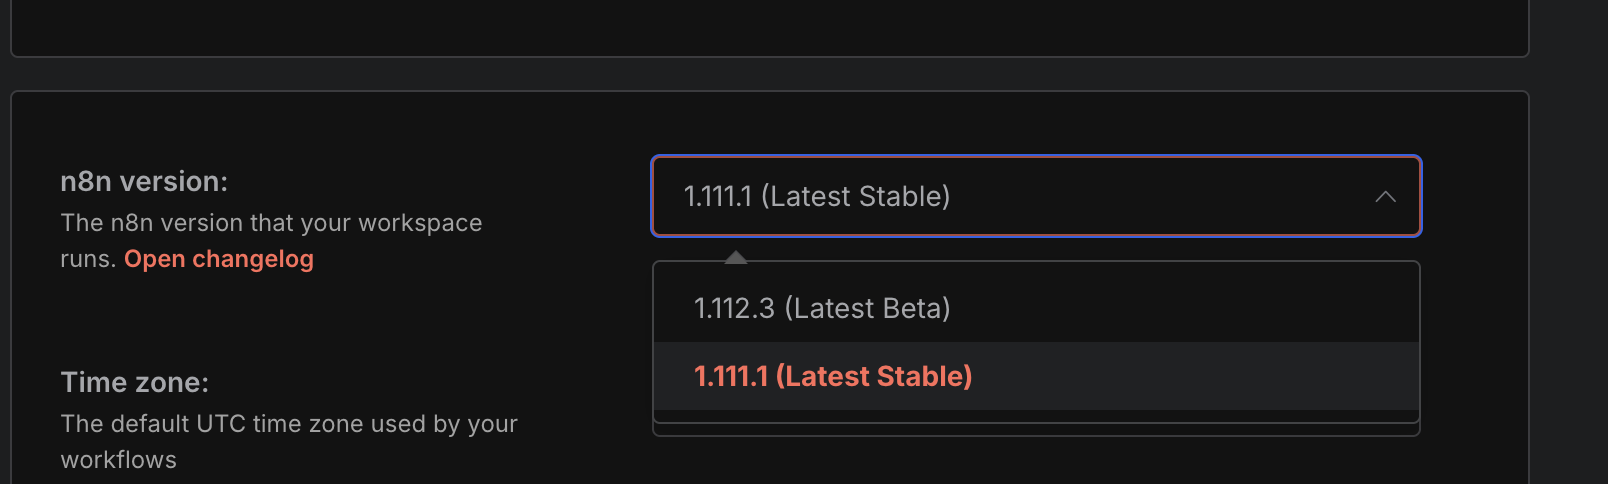Click the word 'workflows' in time zone description
Image resolution: width=1608 pixels, height=484 pixels.
click(x=119, y=460)
